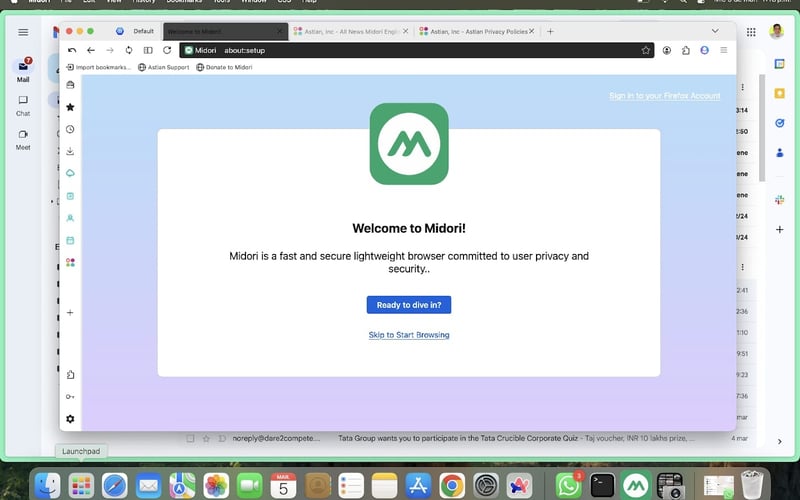
Task: Open the Bookmarks star in Midori sidebar
Action: (x=70, y=107)
